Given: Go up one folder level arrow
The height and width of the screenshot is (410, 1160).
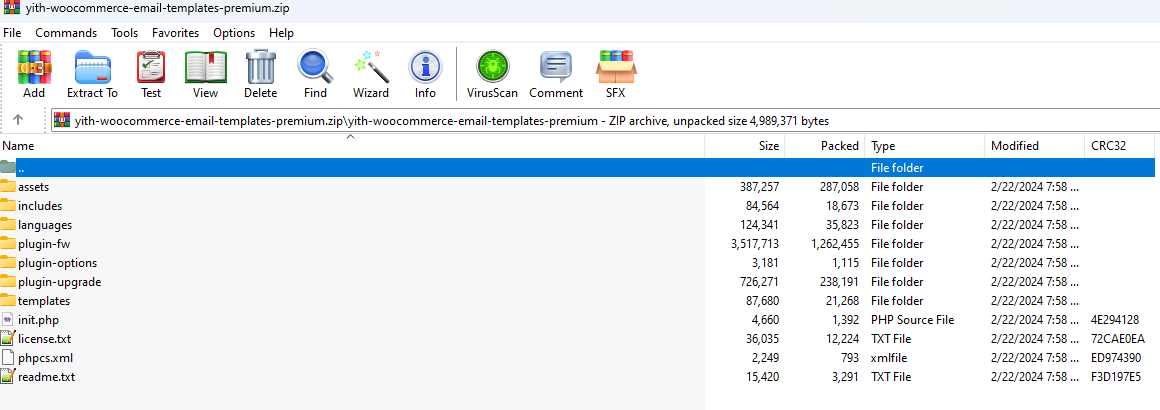Looking at the screenshot, I should [18, 120].
